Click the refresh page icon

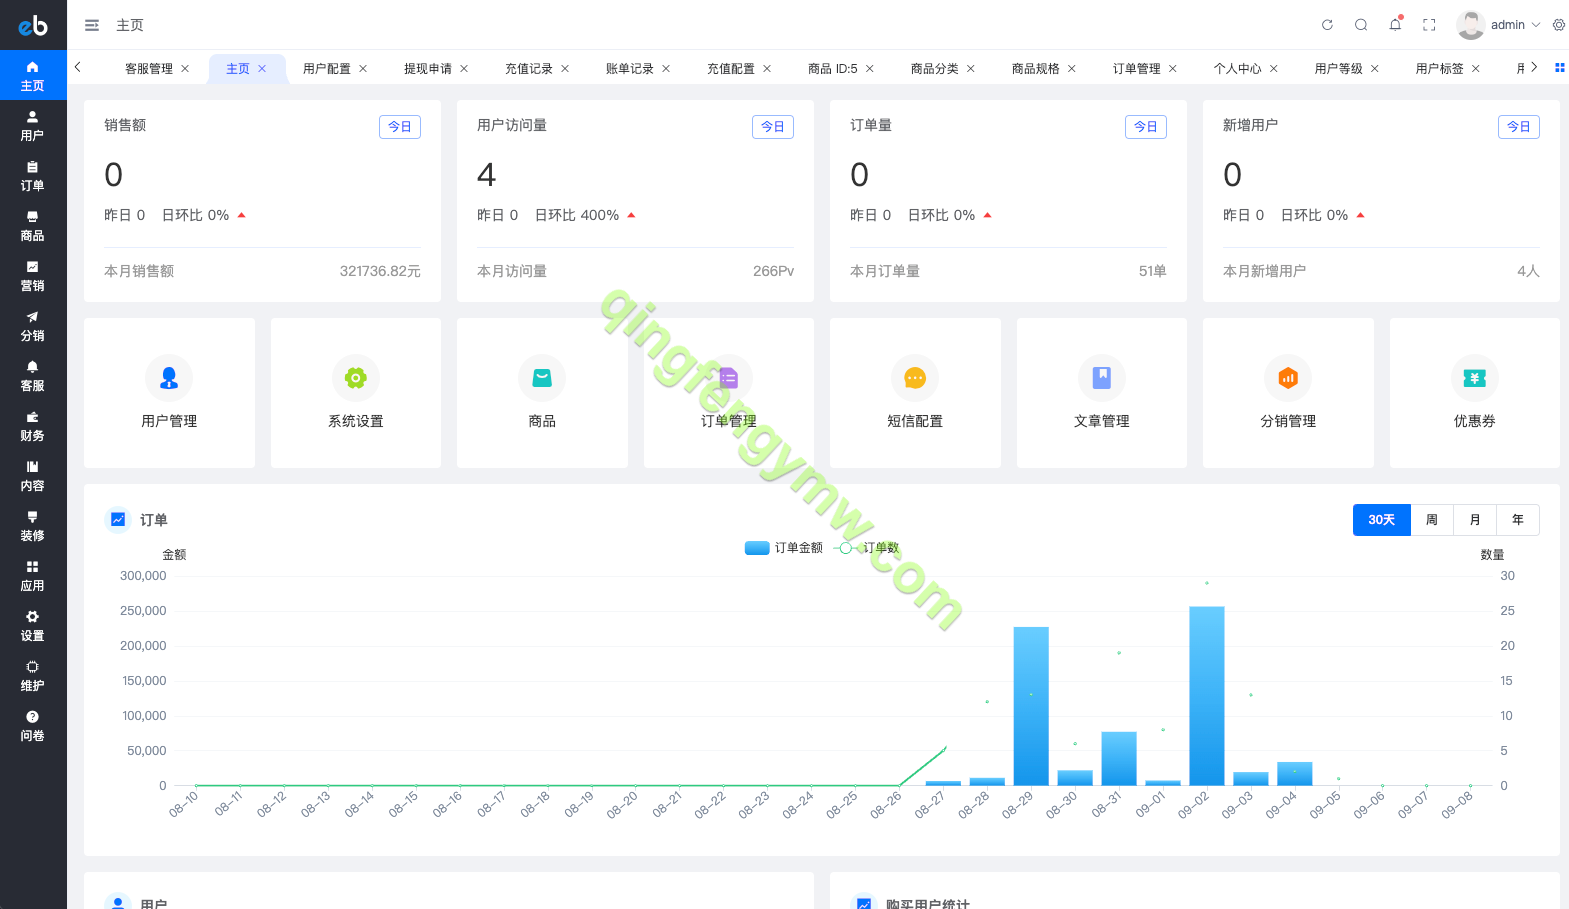(x=1327, y=25)
